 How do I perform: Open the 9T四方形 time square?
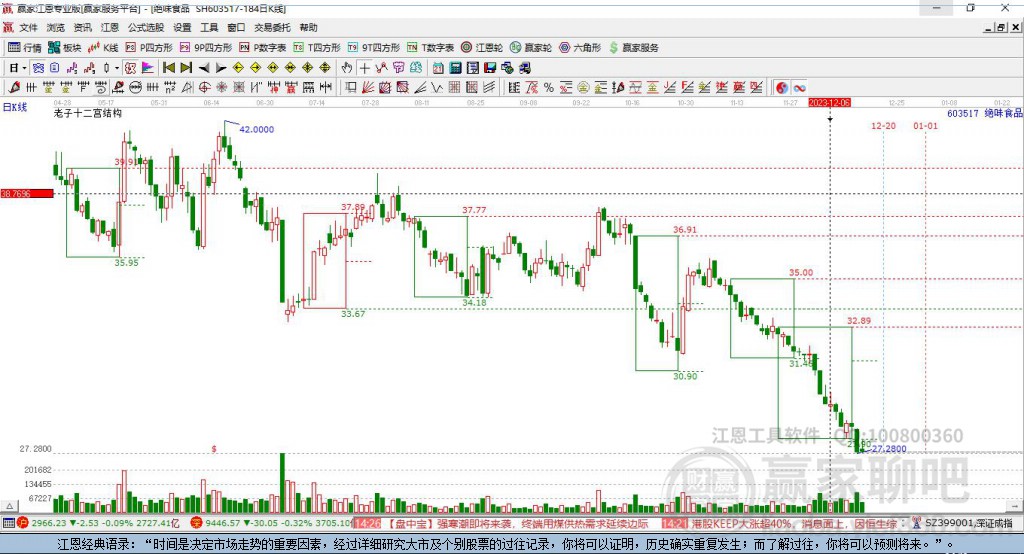coord(374,48)
